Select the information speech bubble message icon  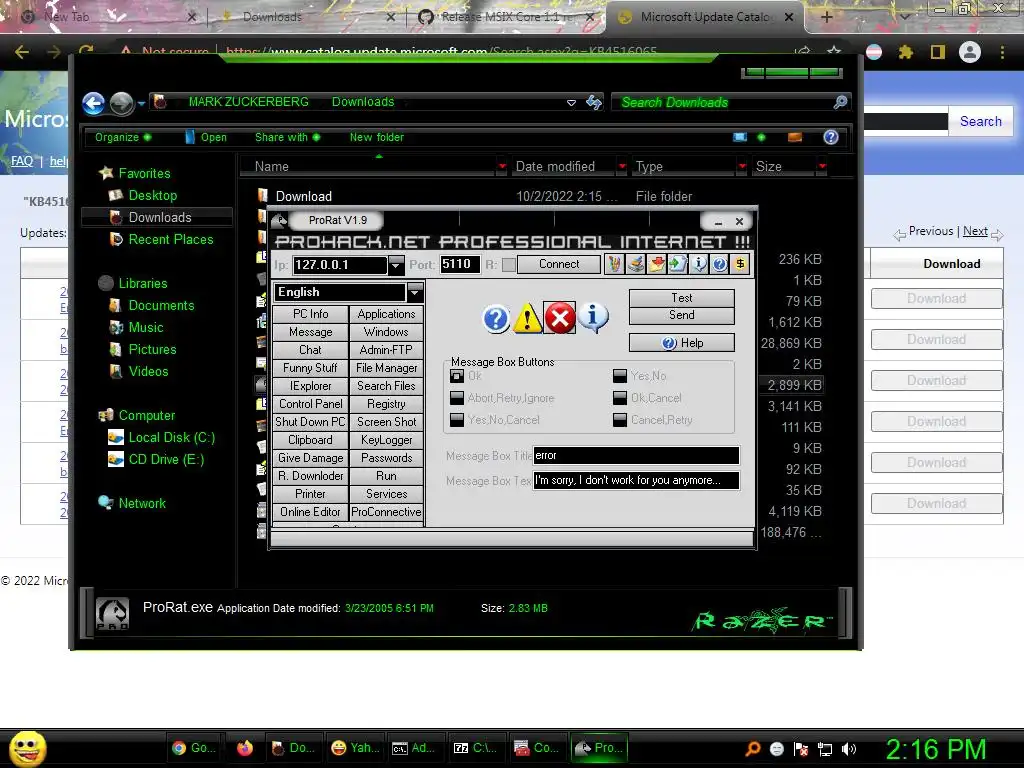tap(593, 318)
